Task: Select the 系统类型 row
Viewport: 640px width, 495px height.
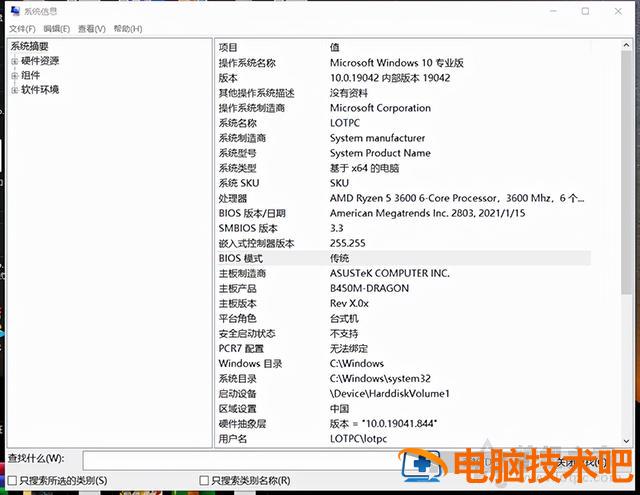Action: tap(403, 168)
